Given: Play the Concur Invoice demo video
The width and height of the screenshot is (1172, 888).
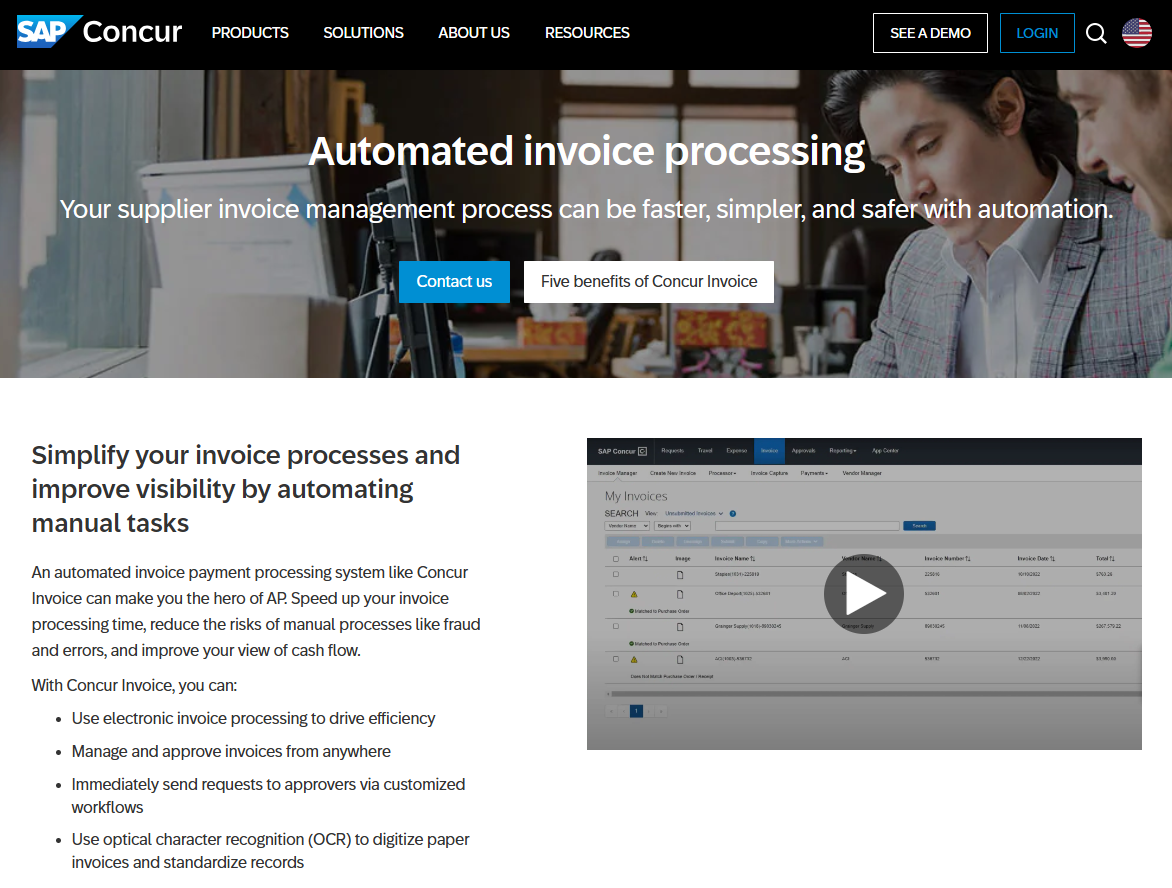Looking at the screenshot, I should [x=863, y=593].
